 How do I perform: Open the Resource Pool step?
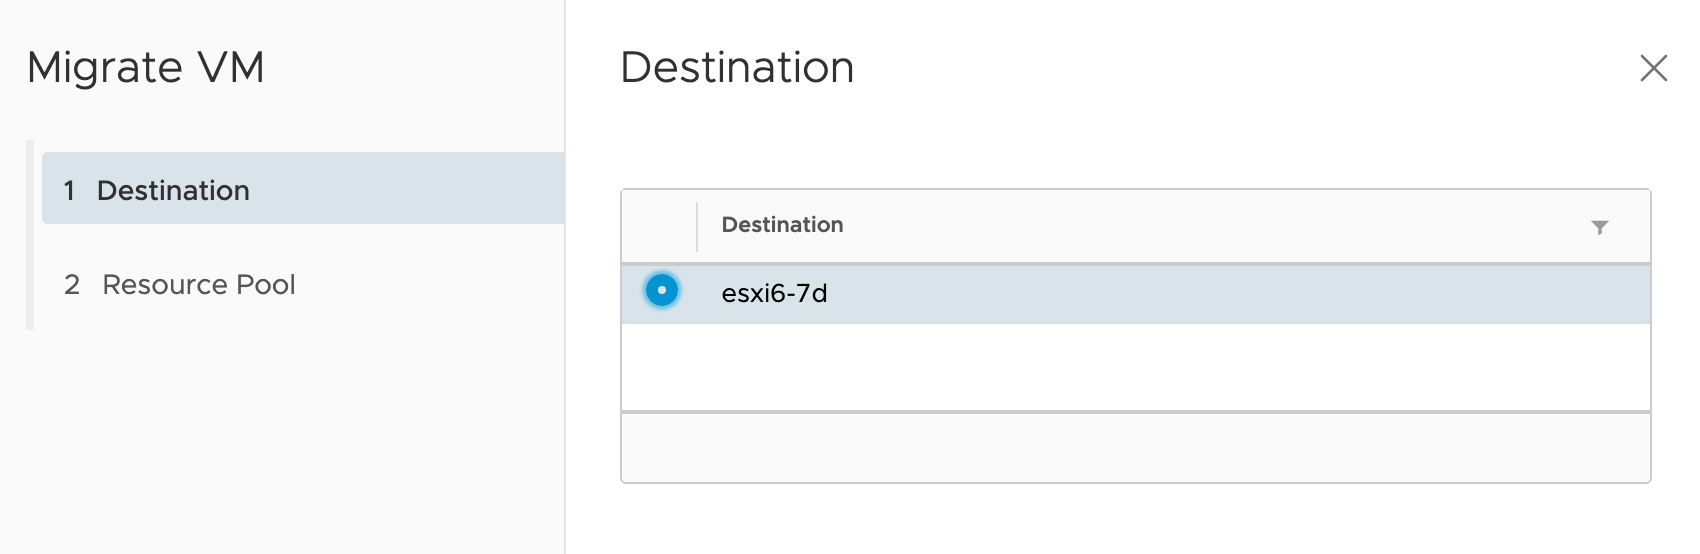[198, 285]
